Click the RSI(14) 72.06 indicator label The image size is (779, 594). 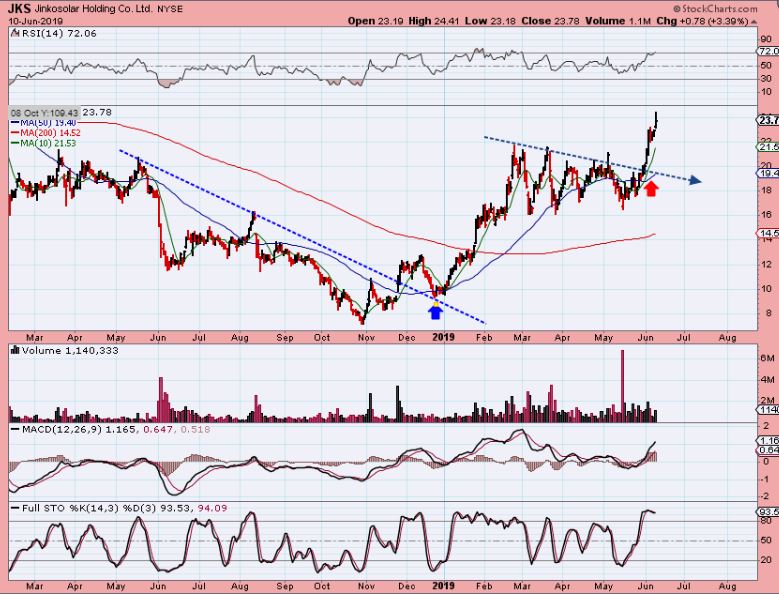tap(59, 34)
